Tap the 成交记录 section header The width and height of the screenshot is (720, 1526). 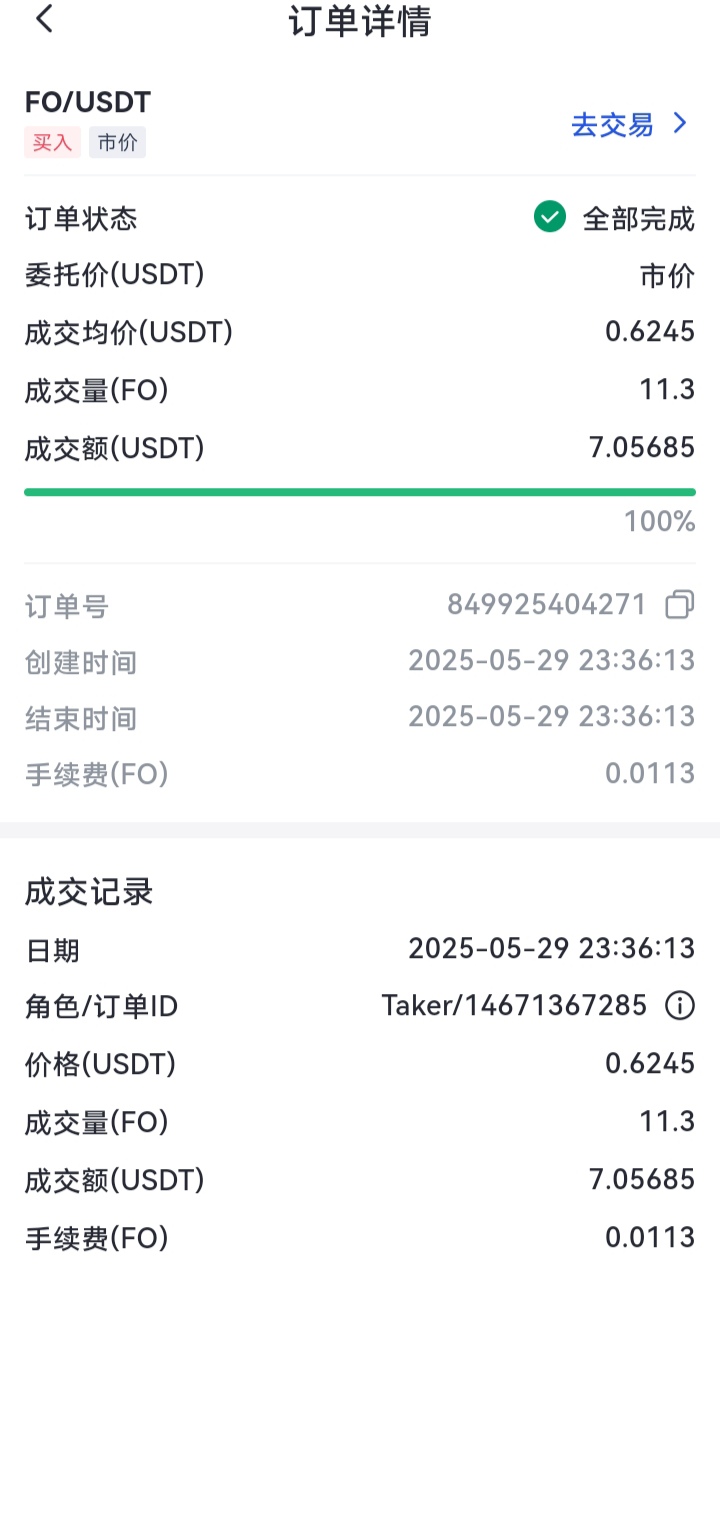click(x=89, y=892)
